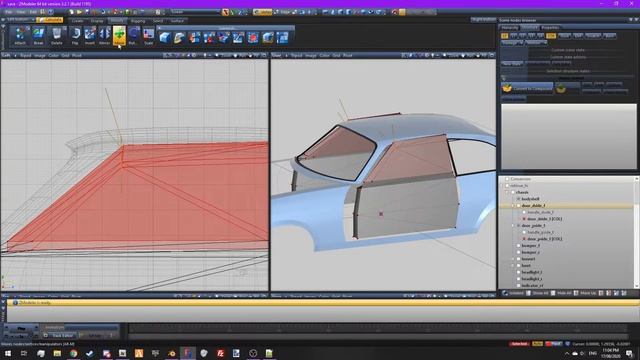
Task: Collapse the chassis tree node
Action: click(507, 192)
